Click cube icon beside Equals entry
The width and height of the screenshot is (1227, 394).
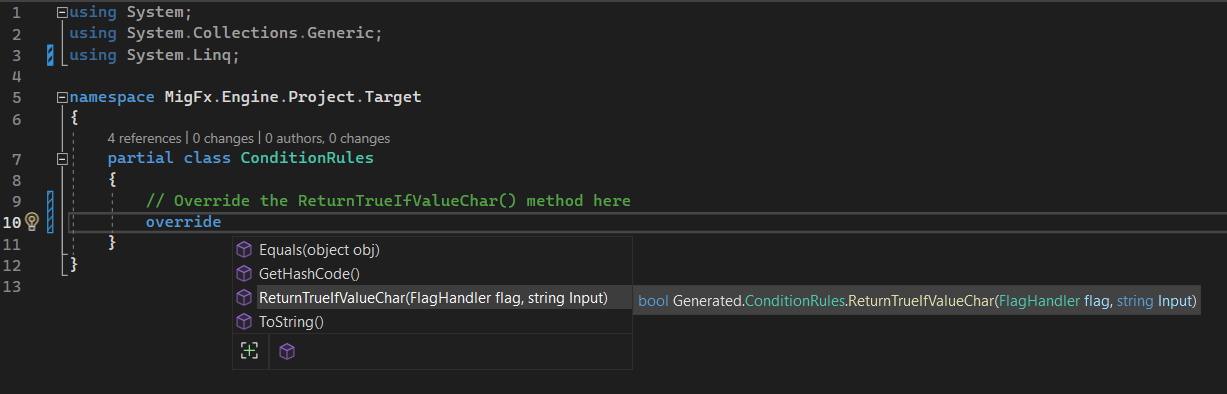point(244,249)
